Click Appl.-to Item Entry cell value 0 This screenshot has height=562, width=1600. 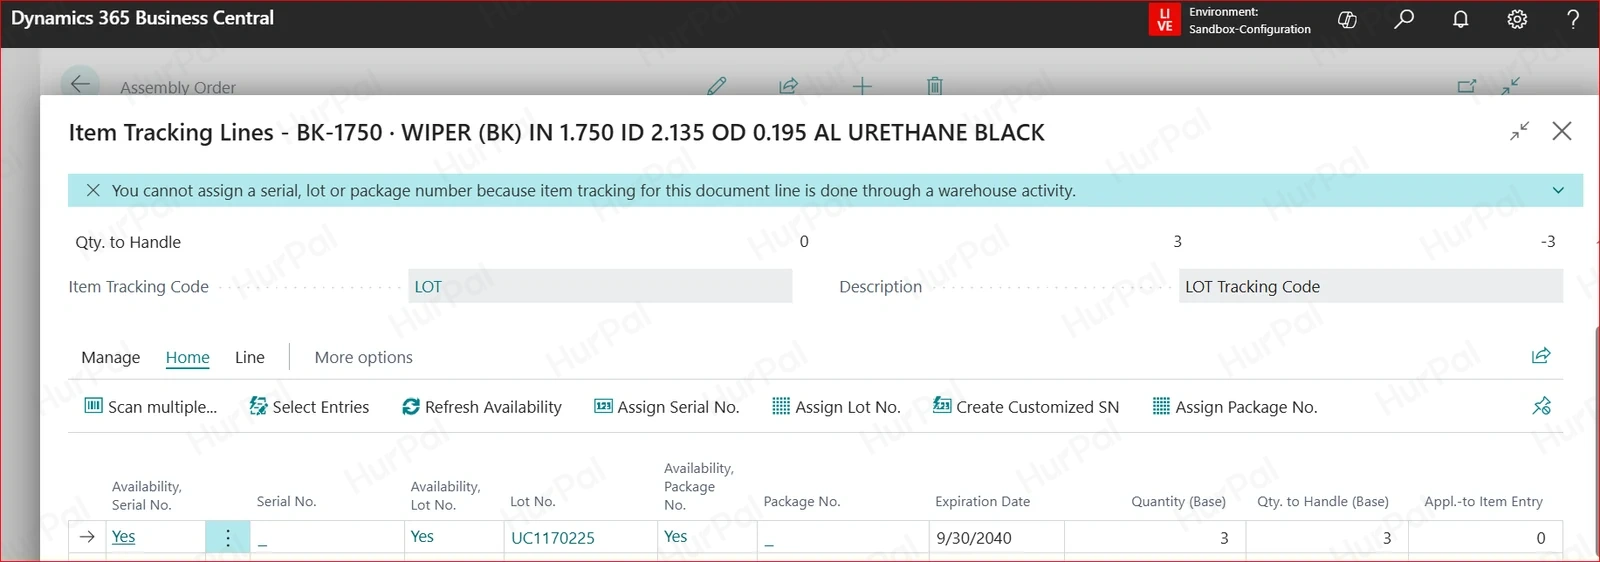[x=1485, y=538]
